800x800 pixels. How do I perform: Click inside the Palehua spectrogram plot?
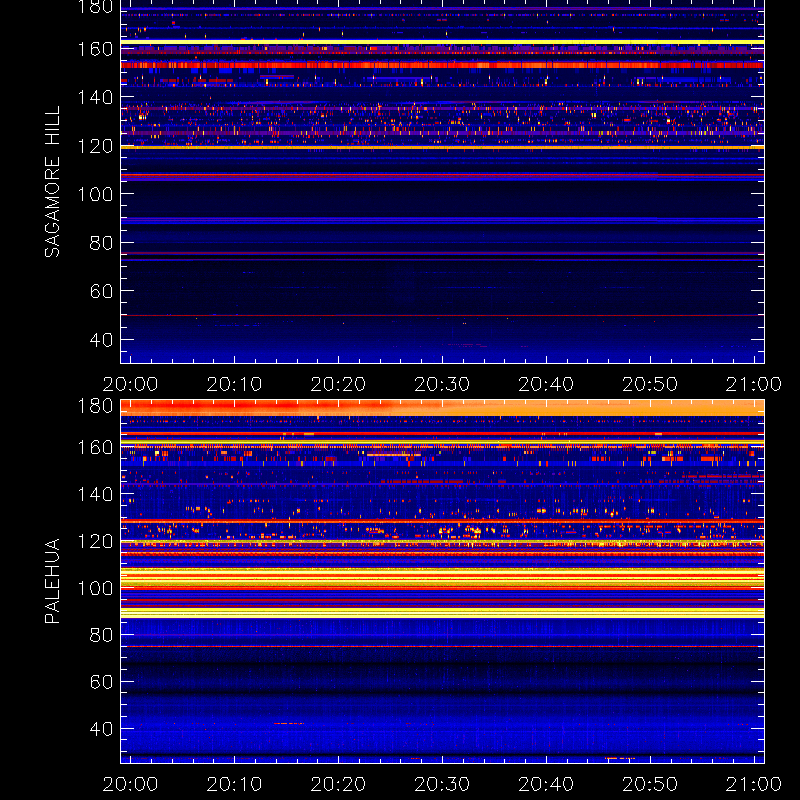tap(442, 581)
